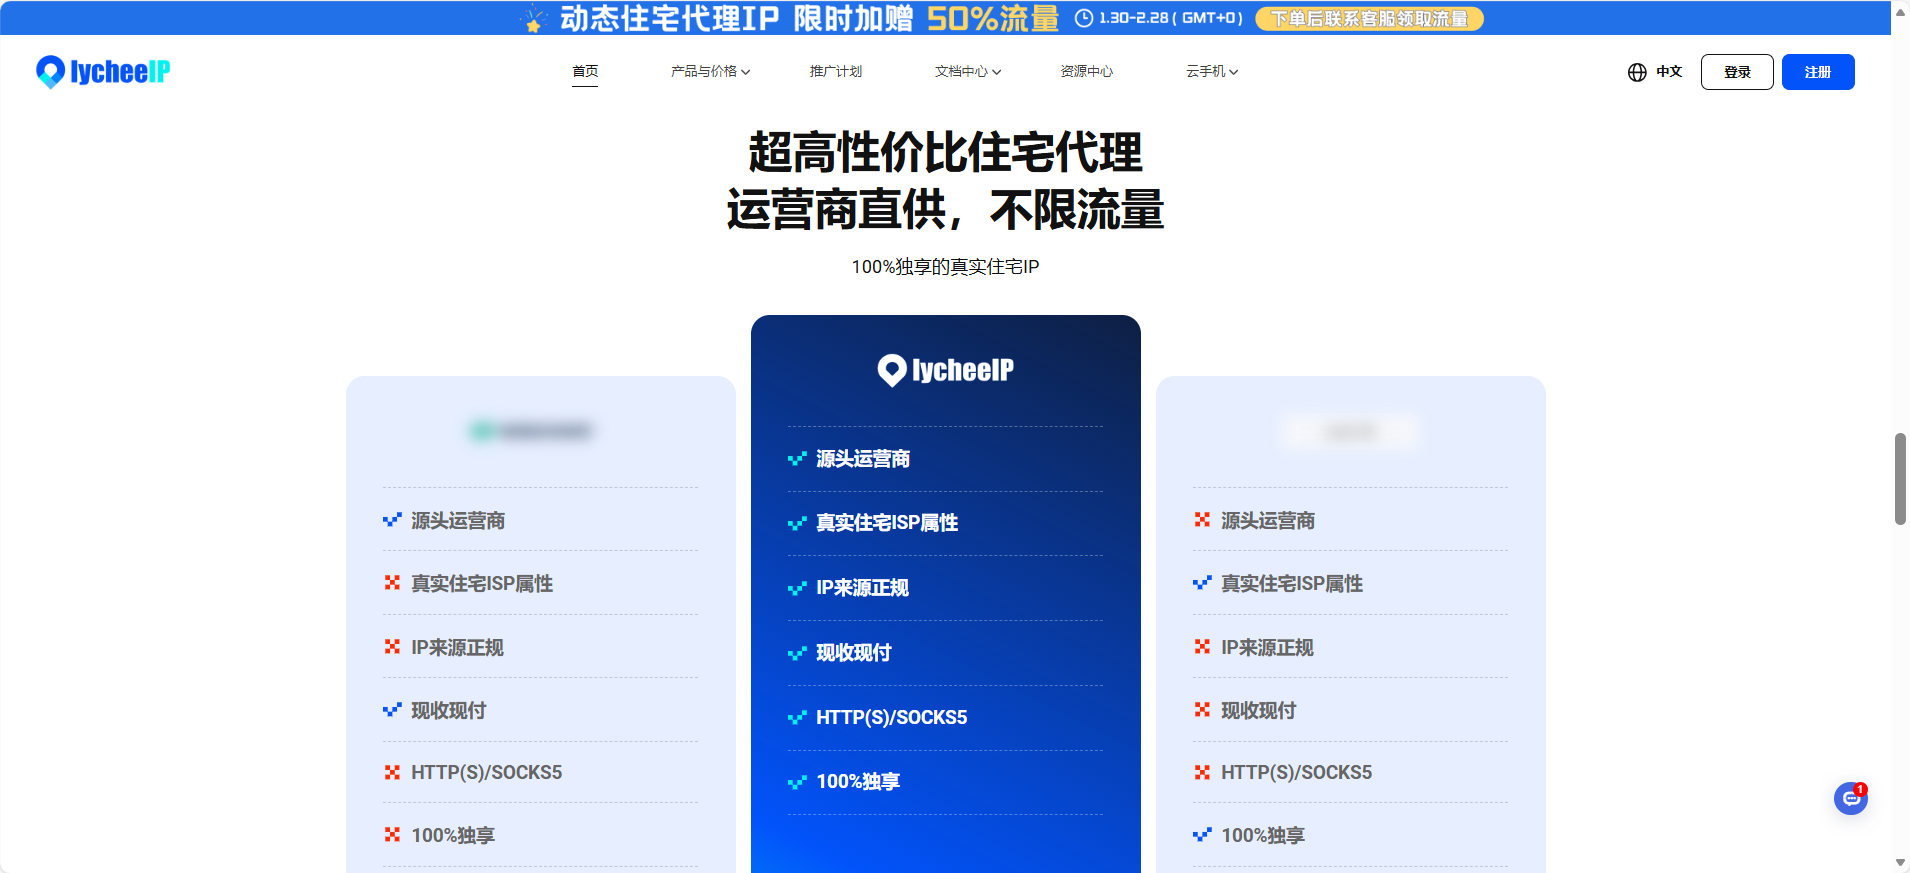This screenshot has height=873, width=1910.
Task: Expand the 文档中心 dropdown menu
Action: 967,72
